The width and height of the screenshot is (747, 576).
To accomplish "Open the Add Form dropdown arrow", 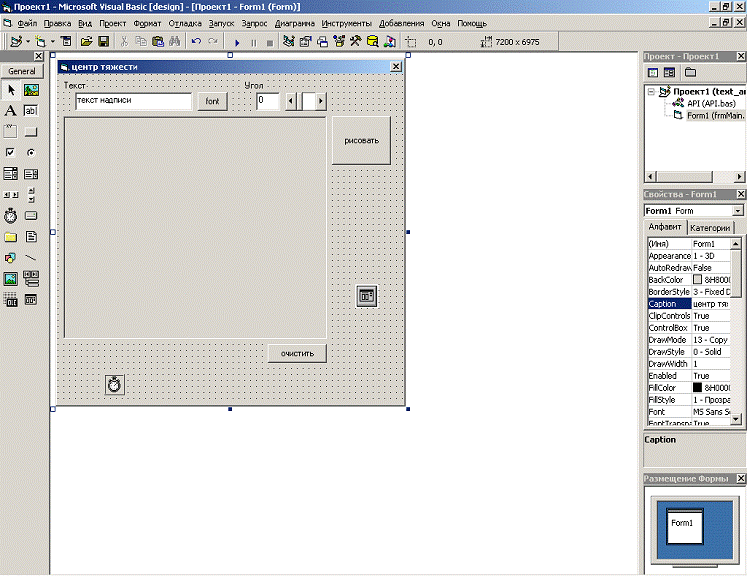I will pos(52,42).
